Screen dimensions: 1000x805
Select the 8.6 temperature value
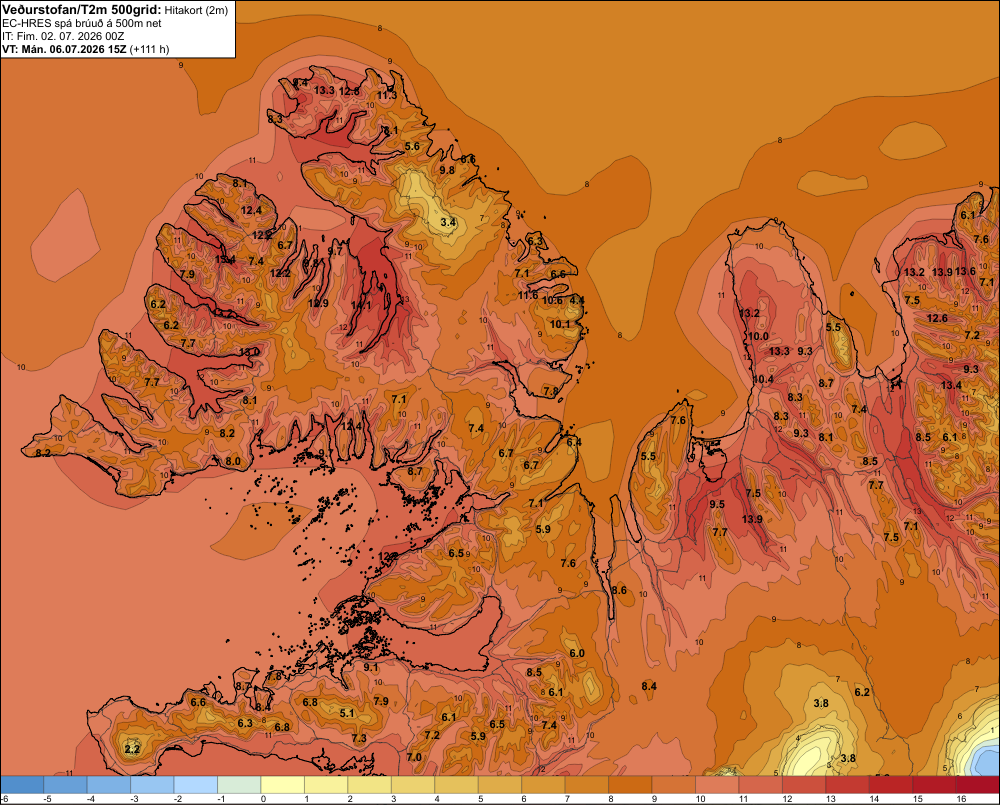tap(619, 590)
